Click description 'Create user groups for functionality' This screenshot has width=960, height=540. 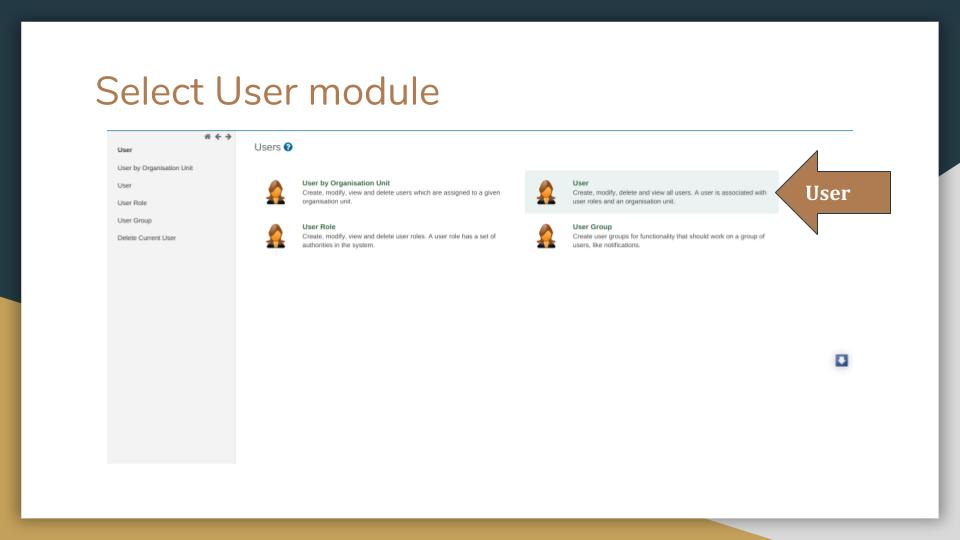669,241
